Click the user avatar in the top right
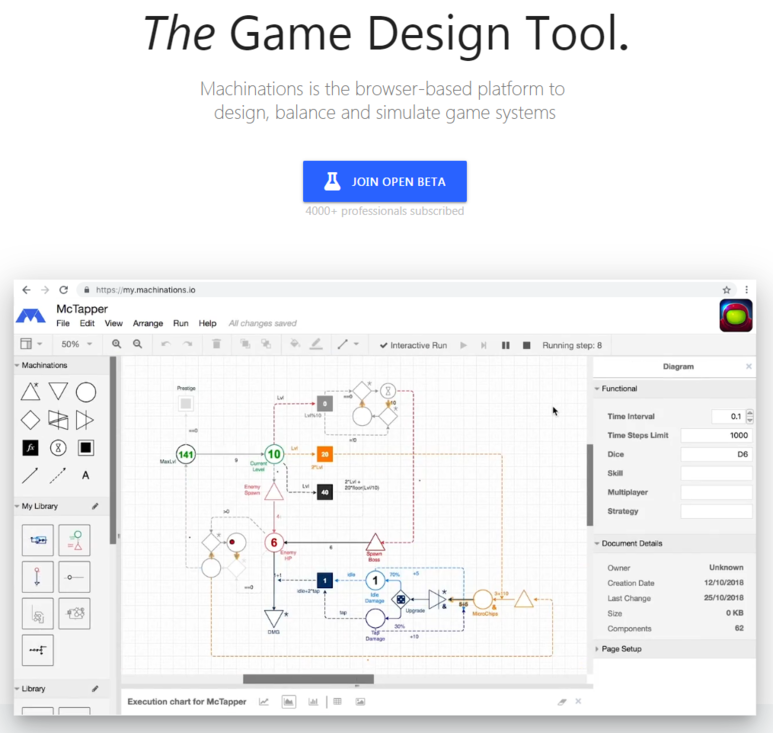 736,315
